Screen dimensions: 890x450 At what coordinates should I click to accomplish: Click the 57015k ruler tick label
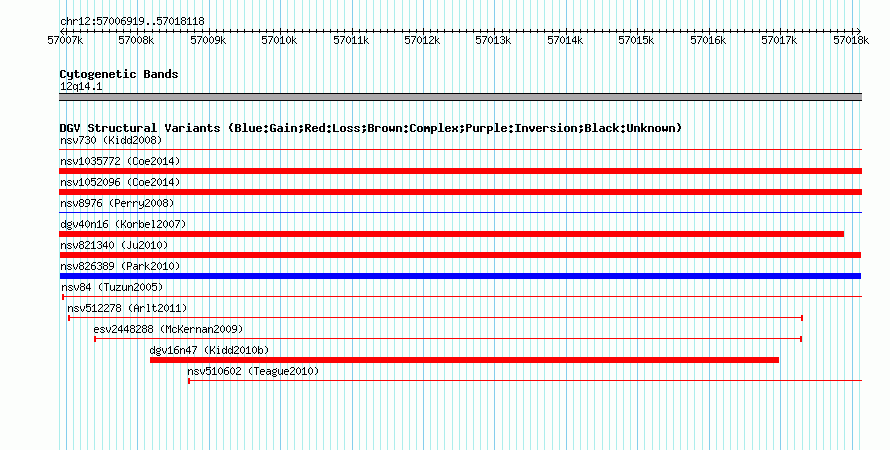[636, 41]
